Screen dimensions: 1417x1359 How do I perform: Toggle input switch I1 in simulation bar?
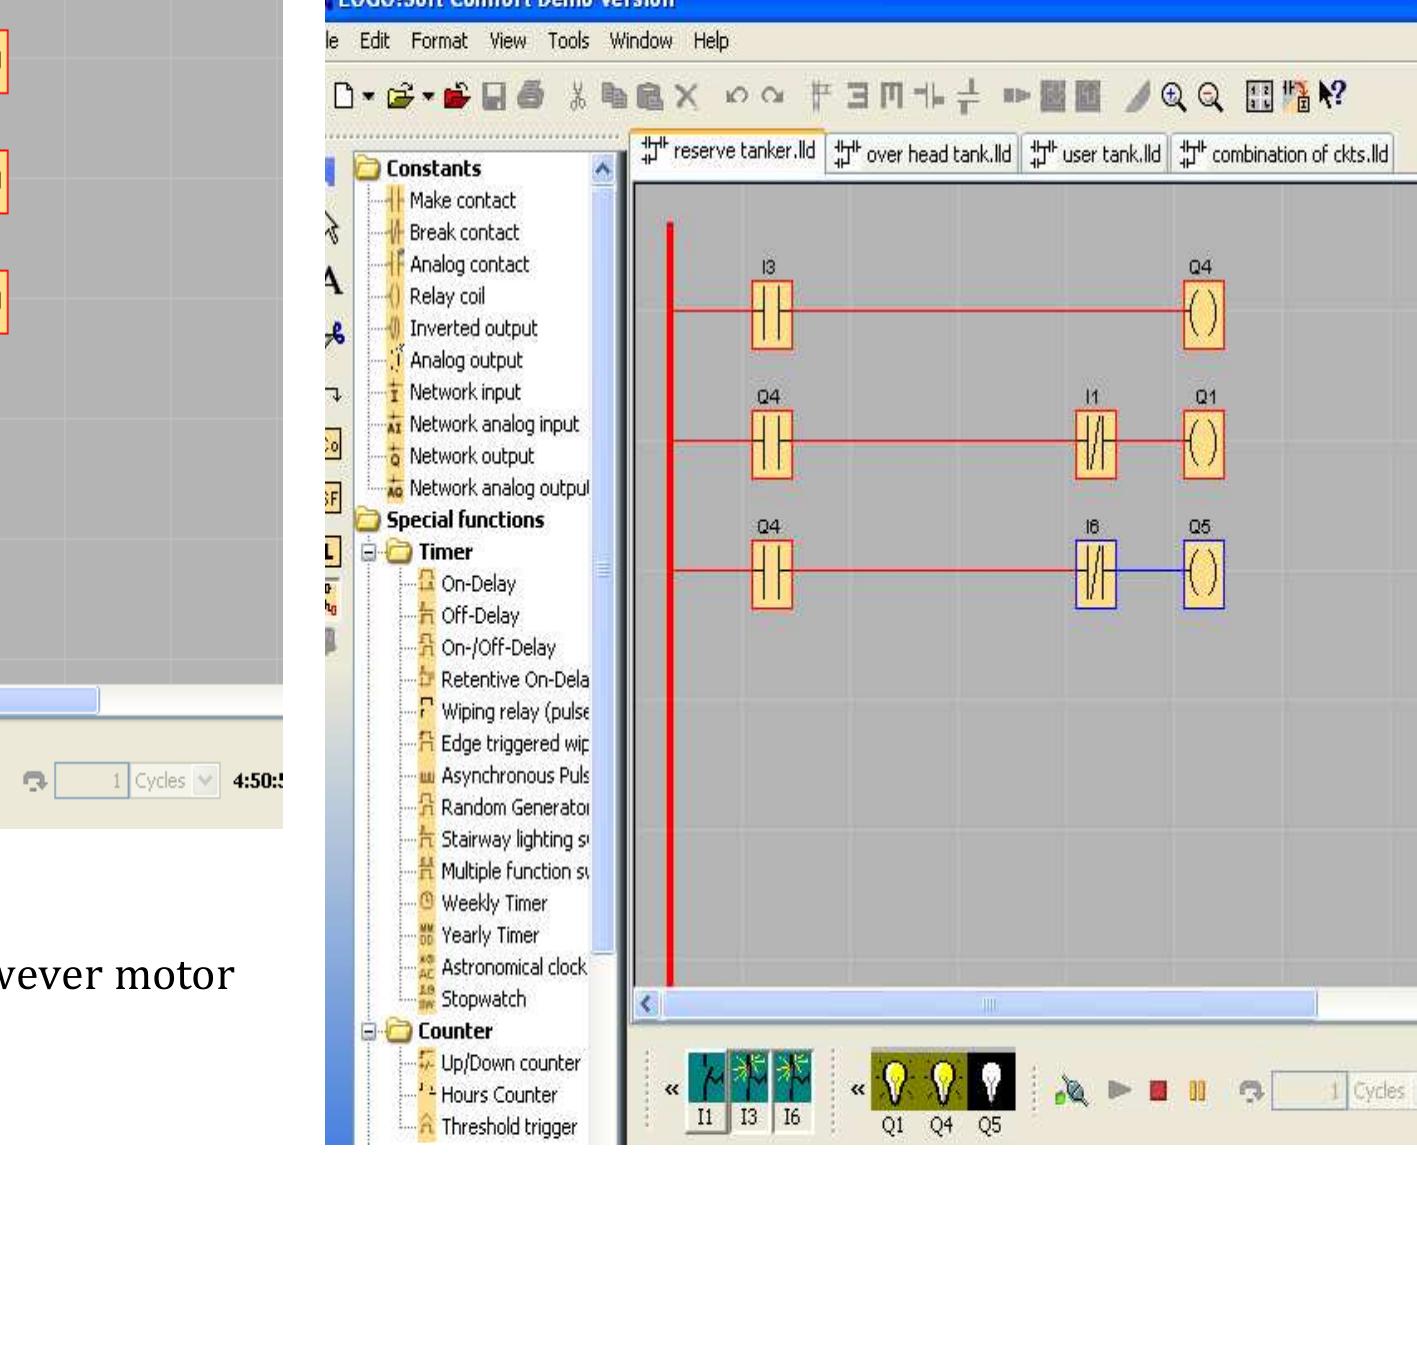[706, 1091]
